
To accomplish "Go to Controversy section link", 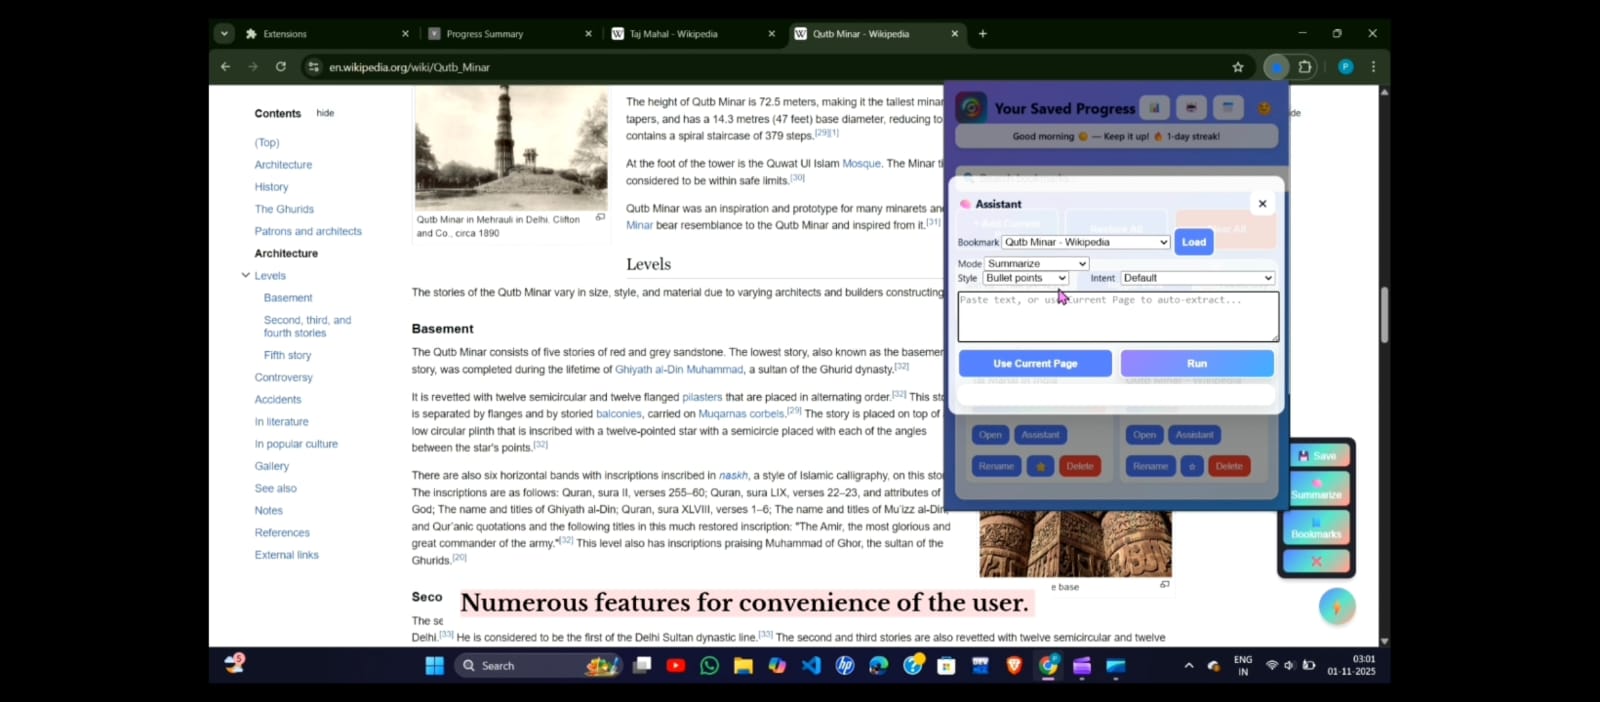I will click(283, 377).
